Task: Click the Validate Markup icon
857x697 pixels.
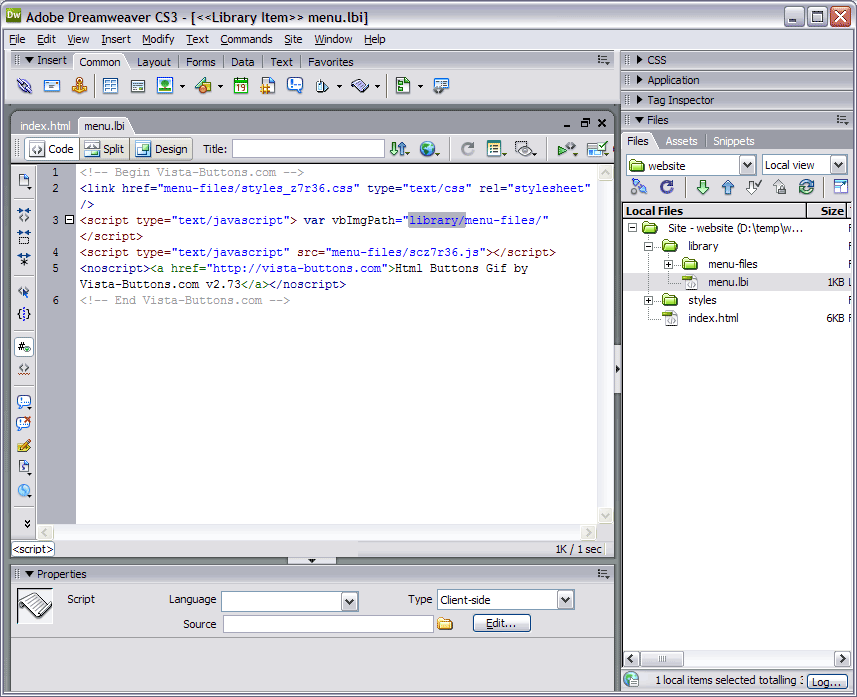Action: 567,149
